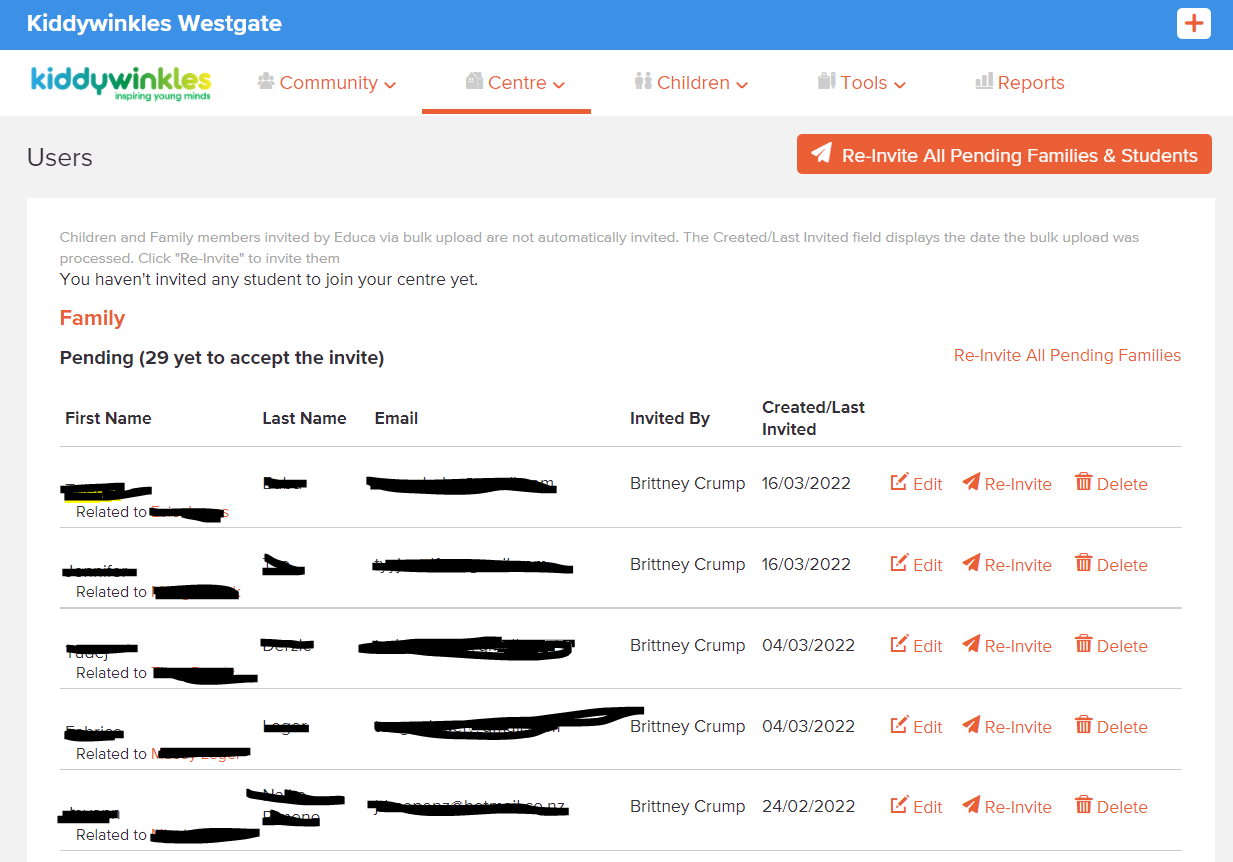
Task: Click Re-Invite All Pending Families & Students
Action: [1004, 154]
